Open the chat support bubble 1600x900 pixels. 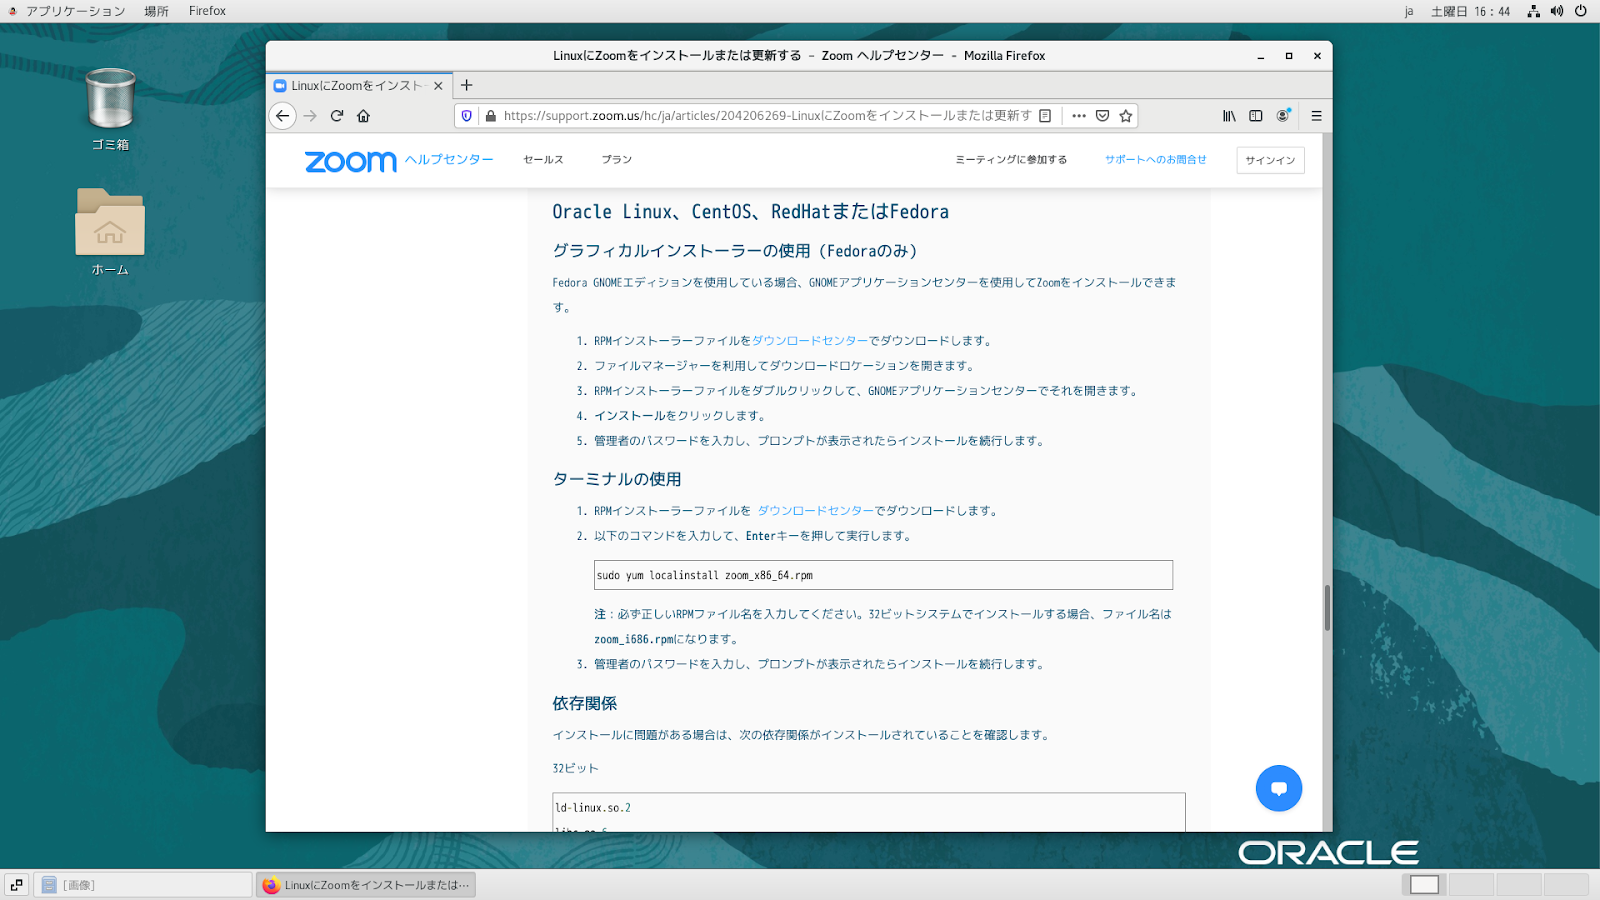click(1279, 788)
